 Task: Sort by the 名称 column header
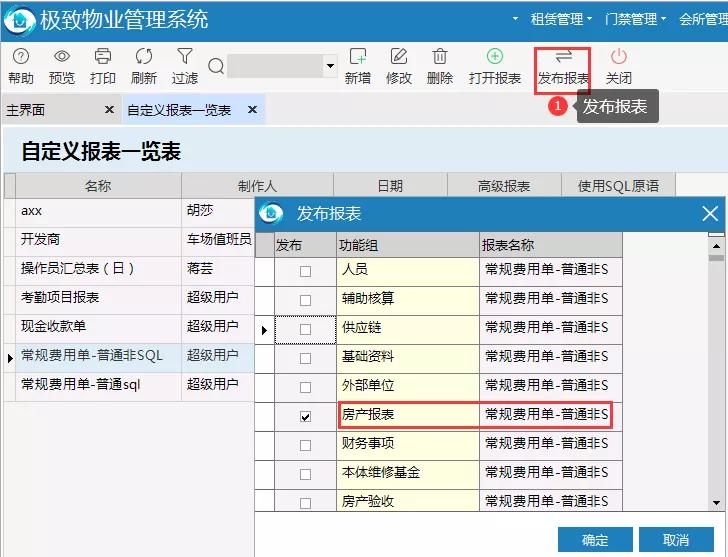98,186
